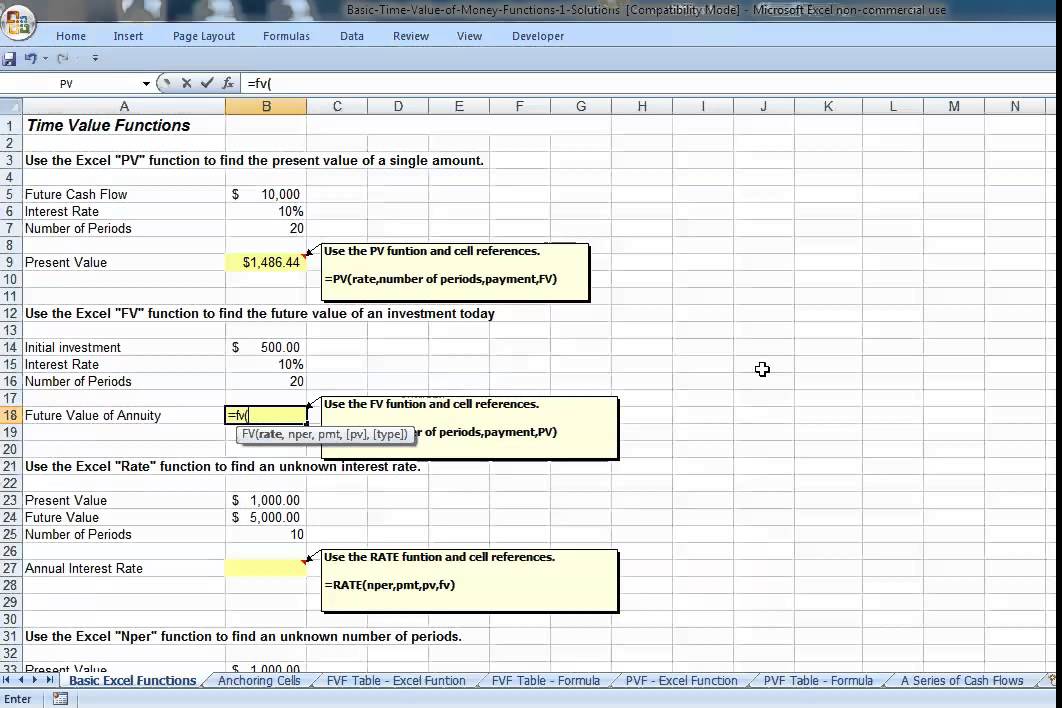This screenshot has height=708, width=1062.
Task: Open the FVF Table - Formula sheet
Action: pos(546,680)
